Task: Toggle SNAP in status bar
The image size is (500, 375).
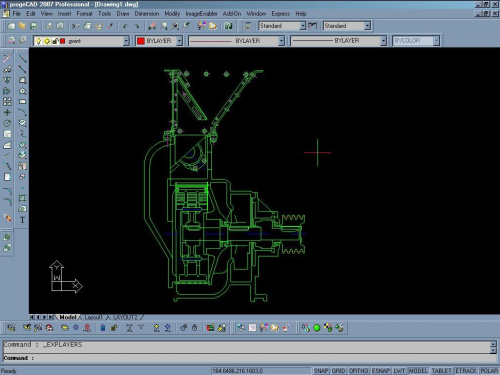Action: click(321, 371)
